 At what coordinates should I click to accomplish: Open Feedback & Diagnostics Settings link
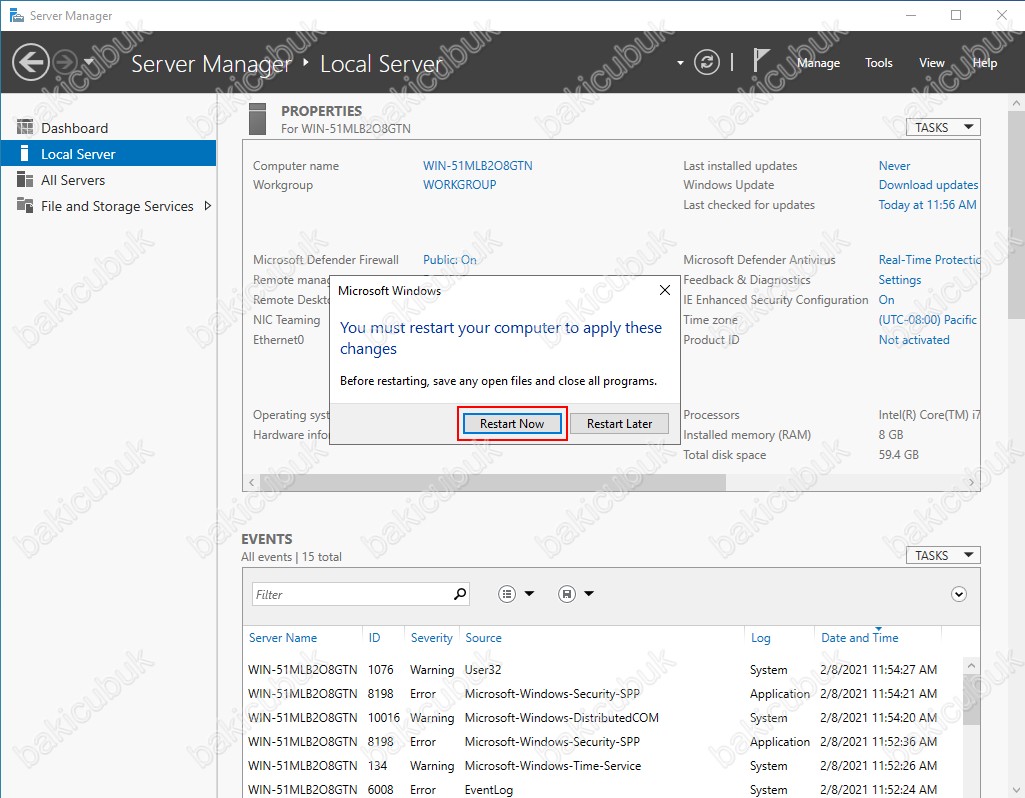pos(899,280)
